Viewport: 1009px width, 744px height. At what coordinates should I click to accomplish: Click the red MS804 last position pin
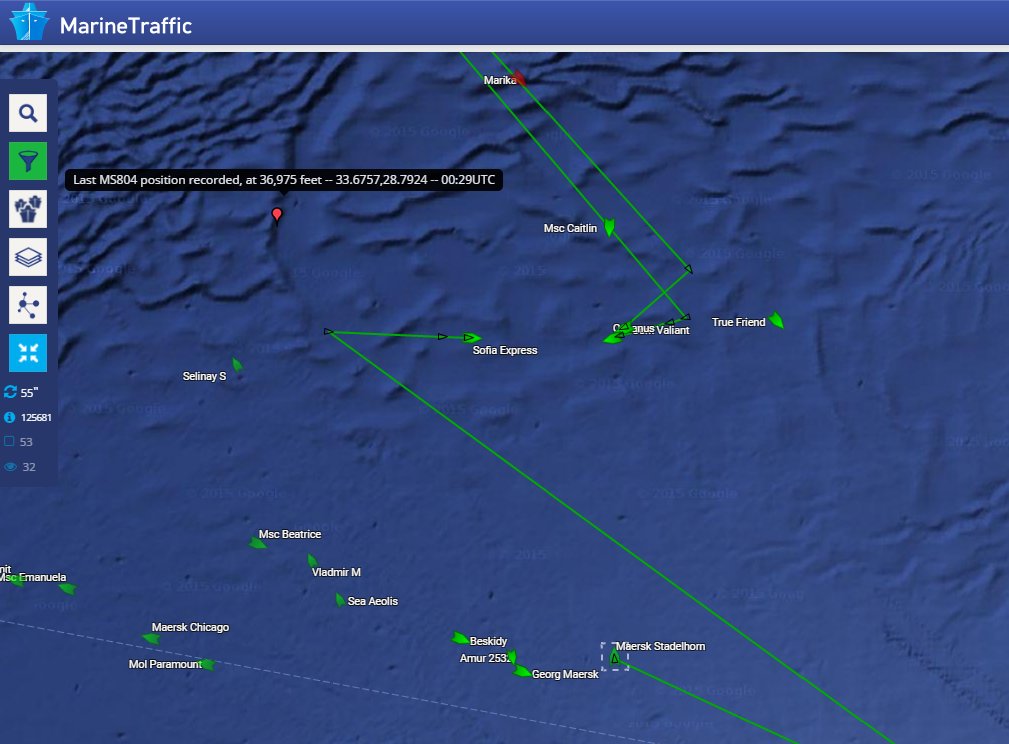pyautogui.click(x=277, y=215)
